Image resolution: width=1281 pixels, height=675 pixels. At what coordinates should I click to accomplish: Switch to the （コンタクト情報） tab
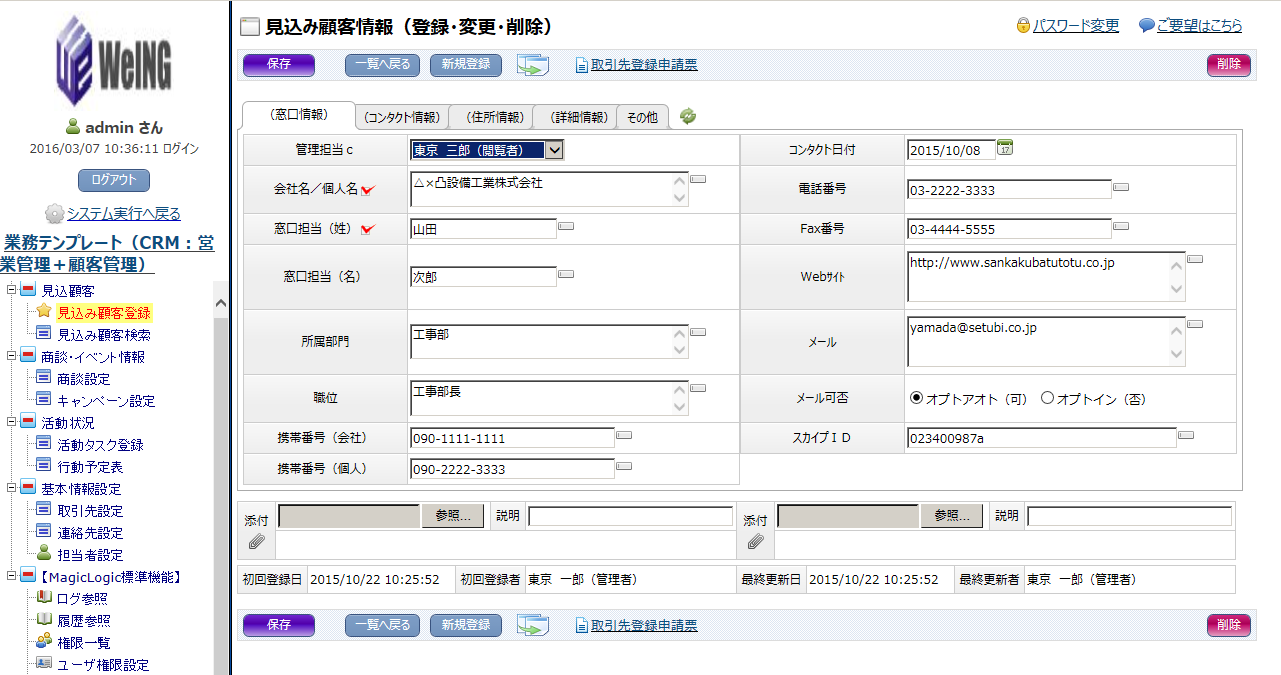pos(401,117)
